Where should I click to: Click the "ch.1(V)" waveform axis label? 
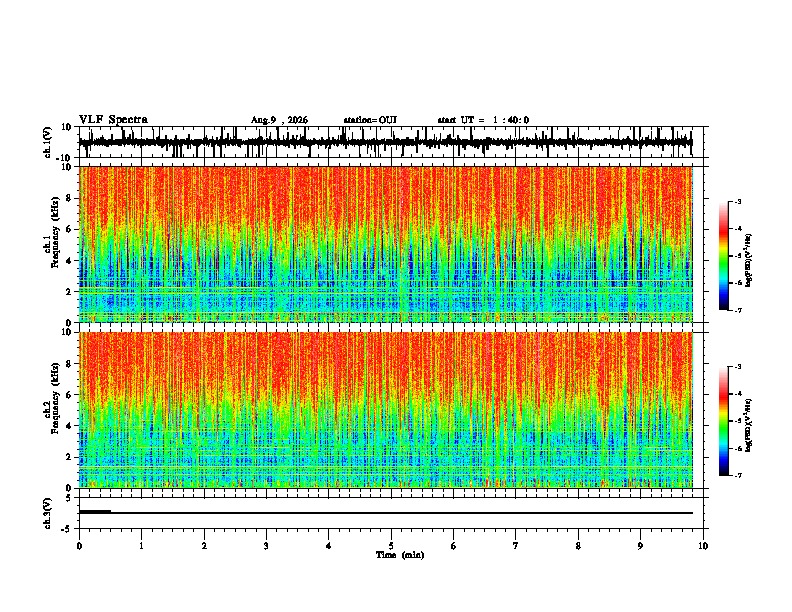coord(48,142)
